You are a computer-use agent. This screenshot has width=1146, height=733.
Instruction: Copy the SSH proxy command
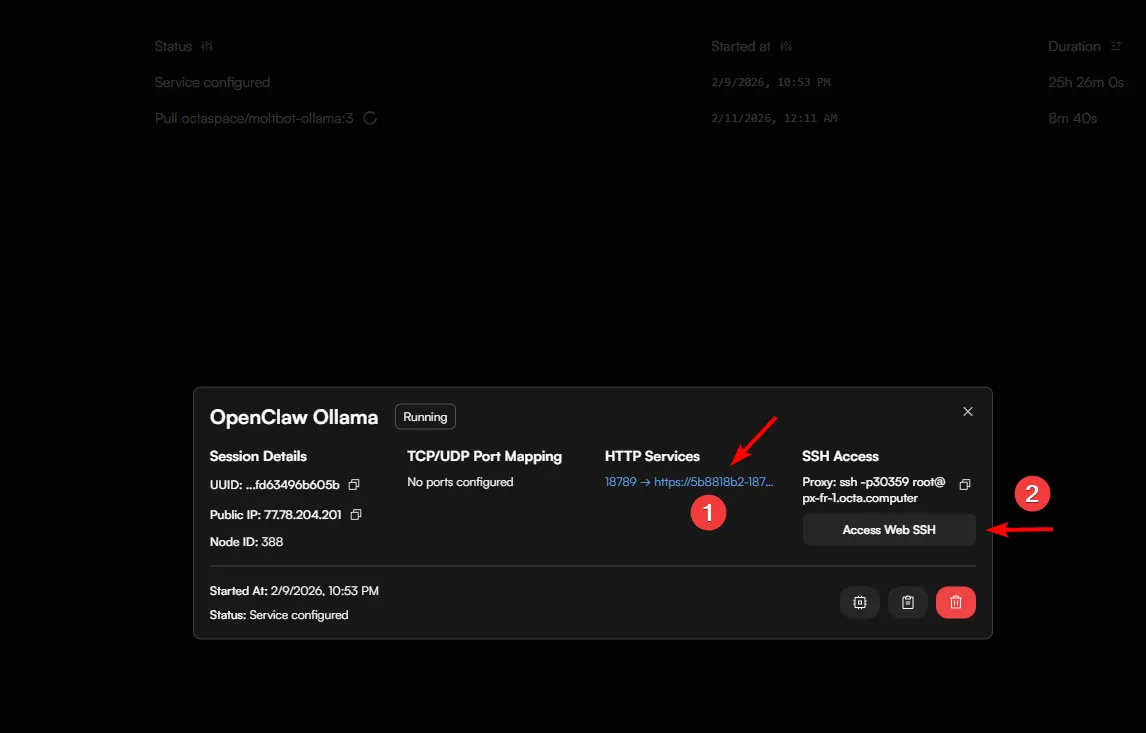965,485
